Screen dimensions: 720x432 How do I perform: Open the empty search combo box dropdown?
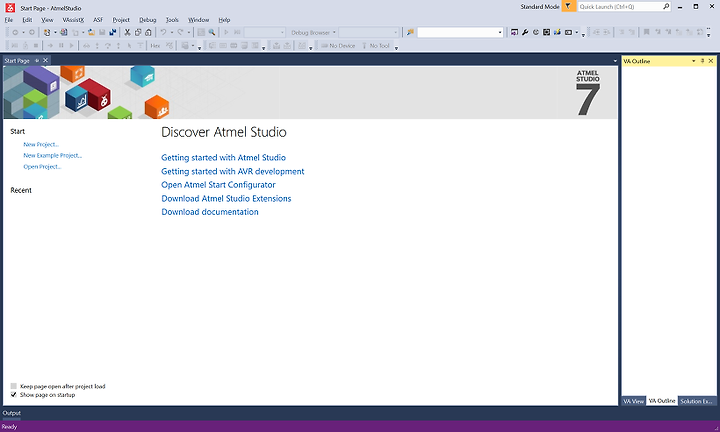coord(500,32)
